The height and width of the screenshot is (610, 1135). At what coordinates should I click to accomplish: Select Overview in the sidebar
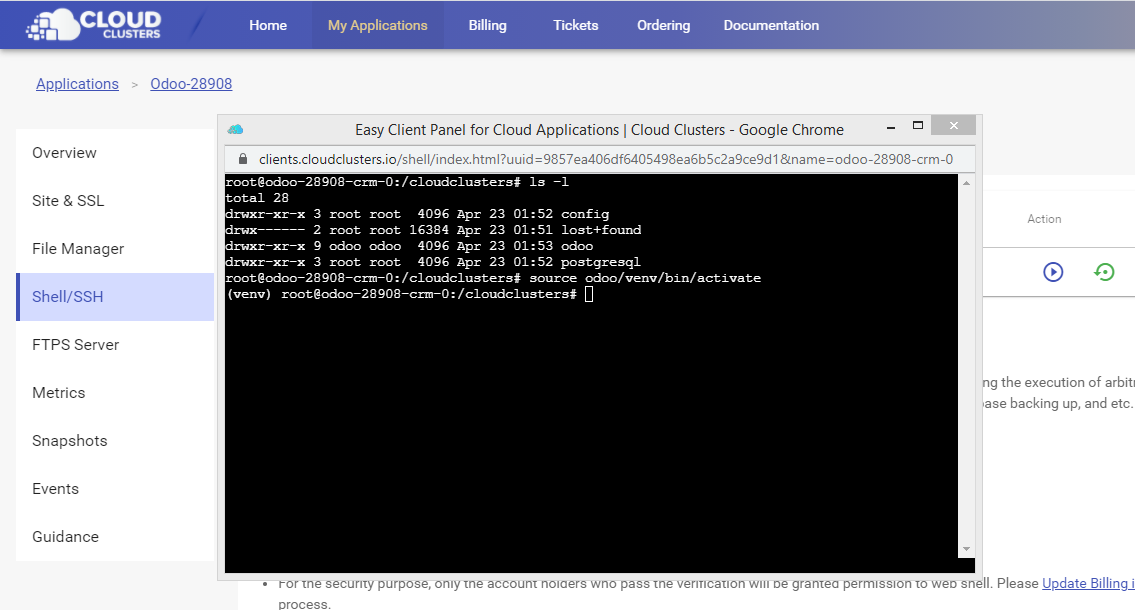click(64, 153)
